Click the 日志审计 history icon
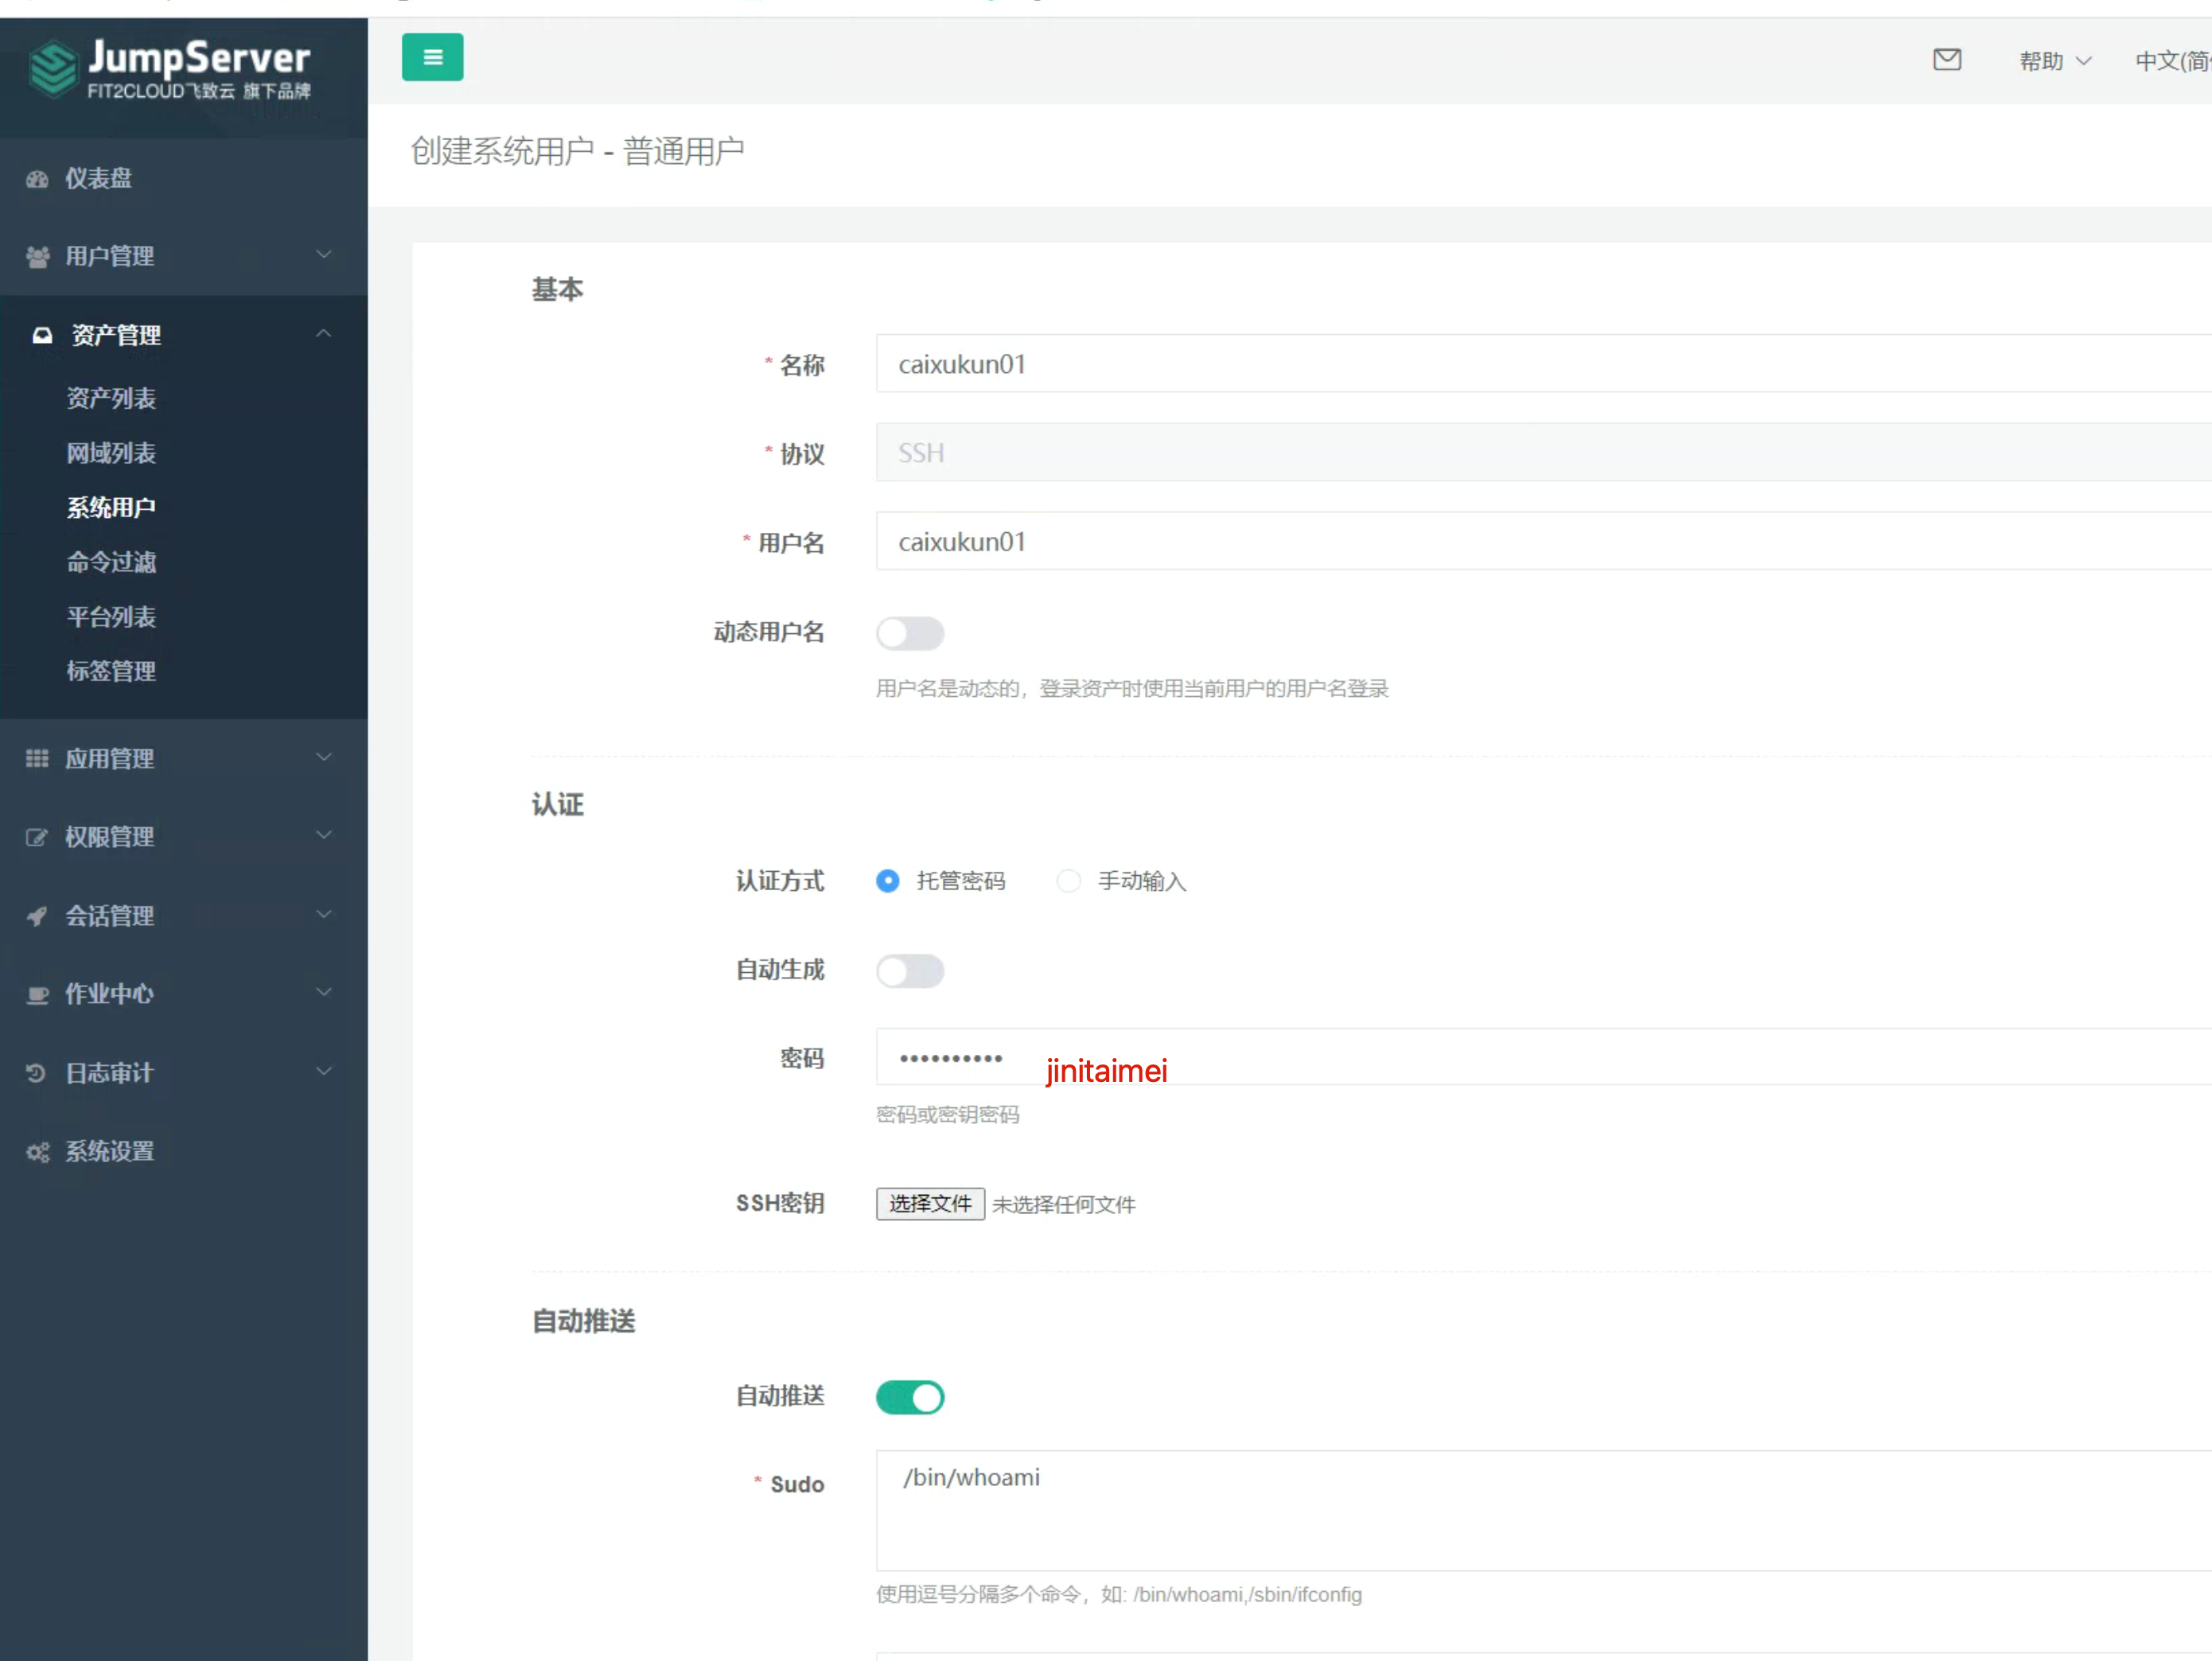This screenshot has height=1661, width=2212. pyautogui.click(x=37, y=1073)
